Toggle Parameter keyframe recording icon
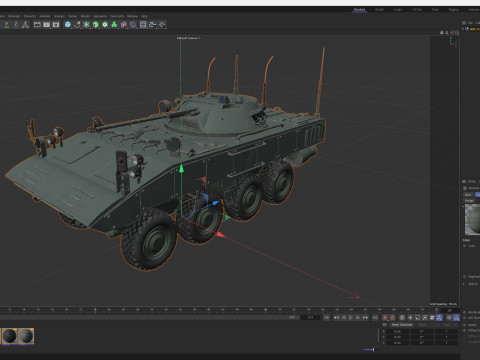480x360 pixels. 432,318
